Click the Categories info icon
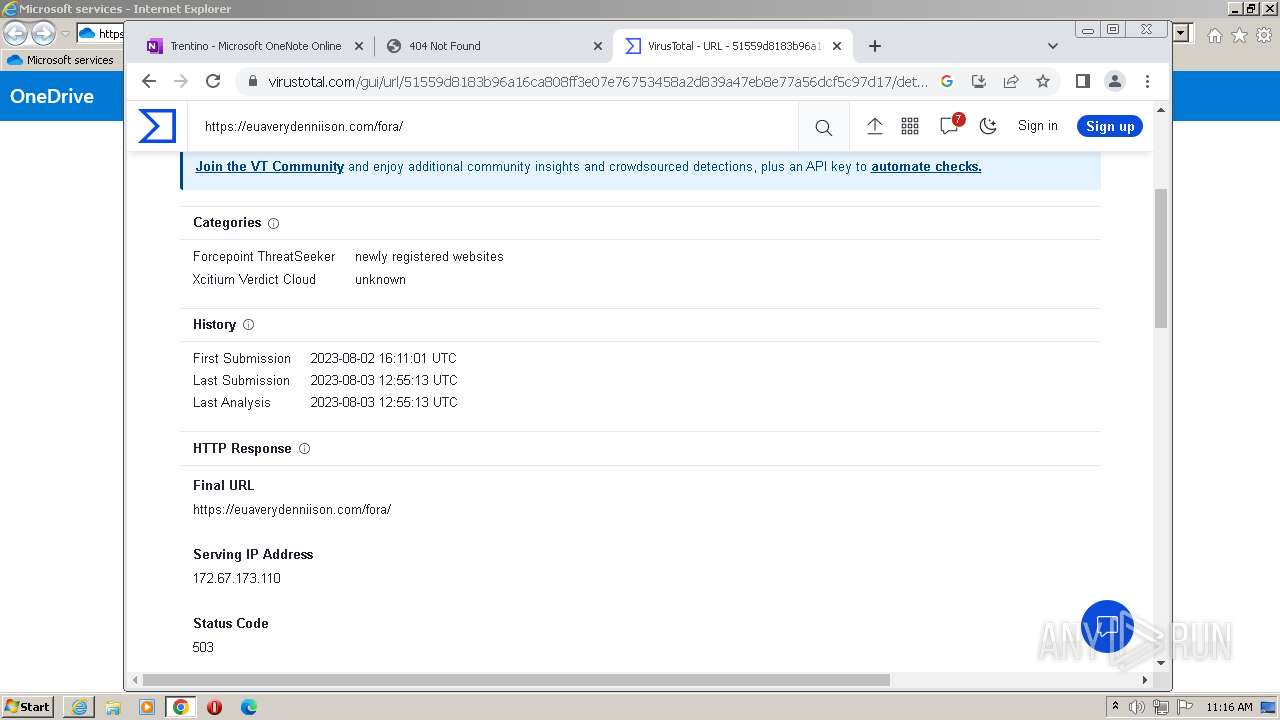Image resolution: width=1280 pixels, height=720 pixels. point(273,224)
